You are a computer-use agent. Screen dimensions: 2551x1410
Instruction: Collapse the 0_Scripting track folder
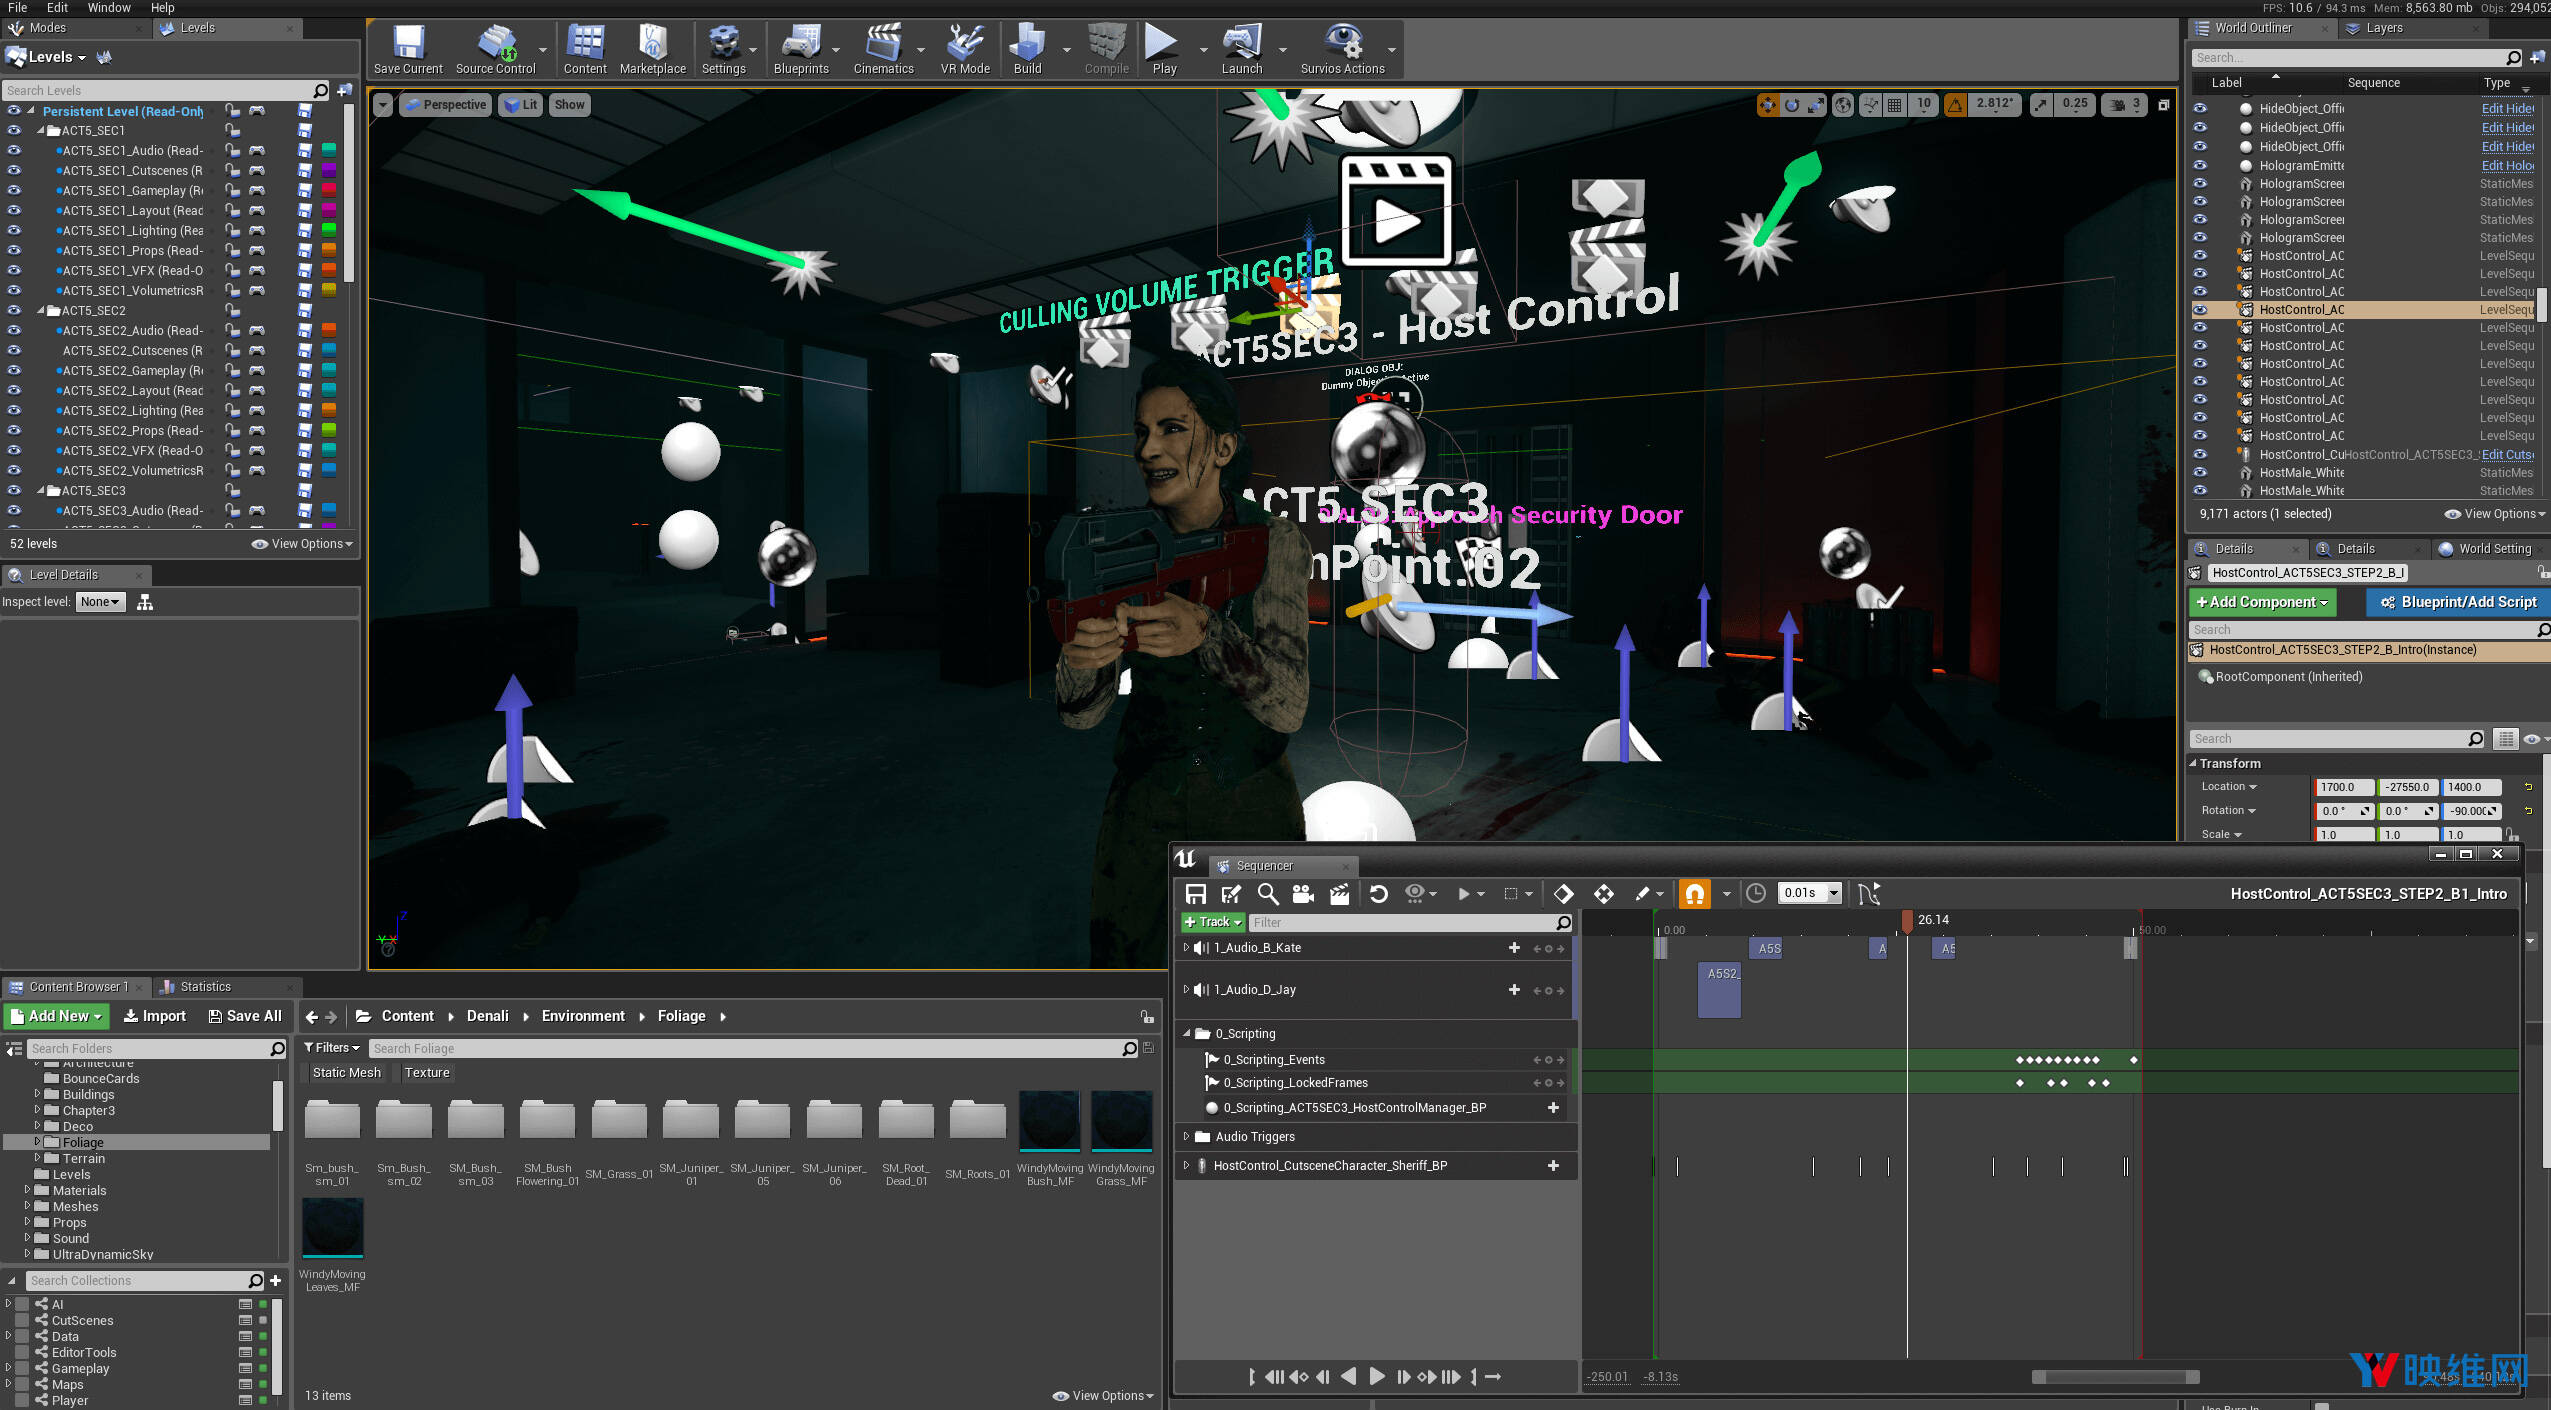click(1187, 1034)
